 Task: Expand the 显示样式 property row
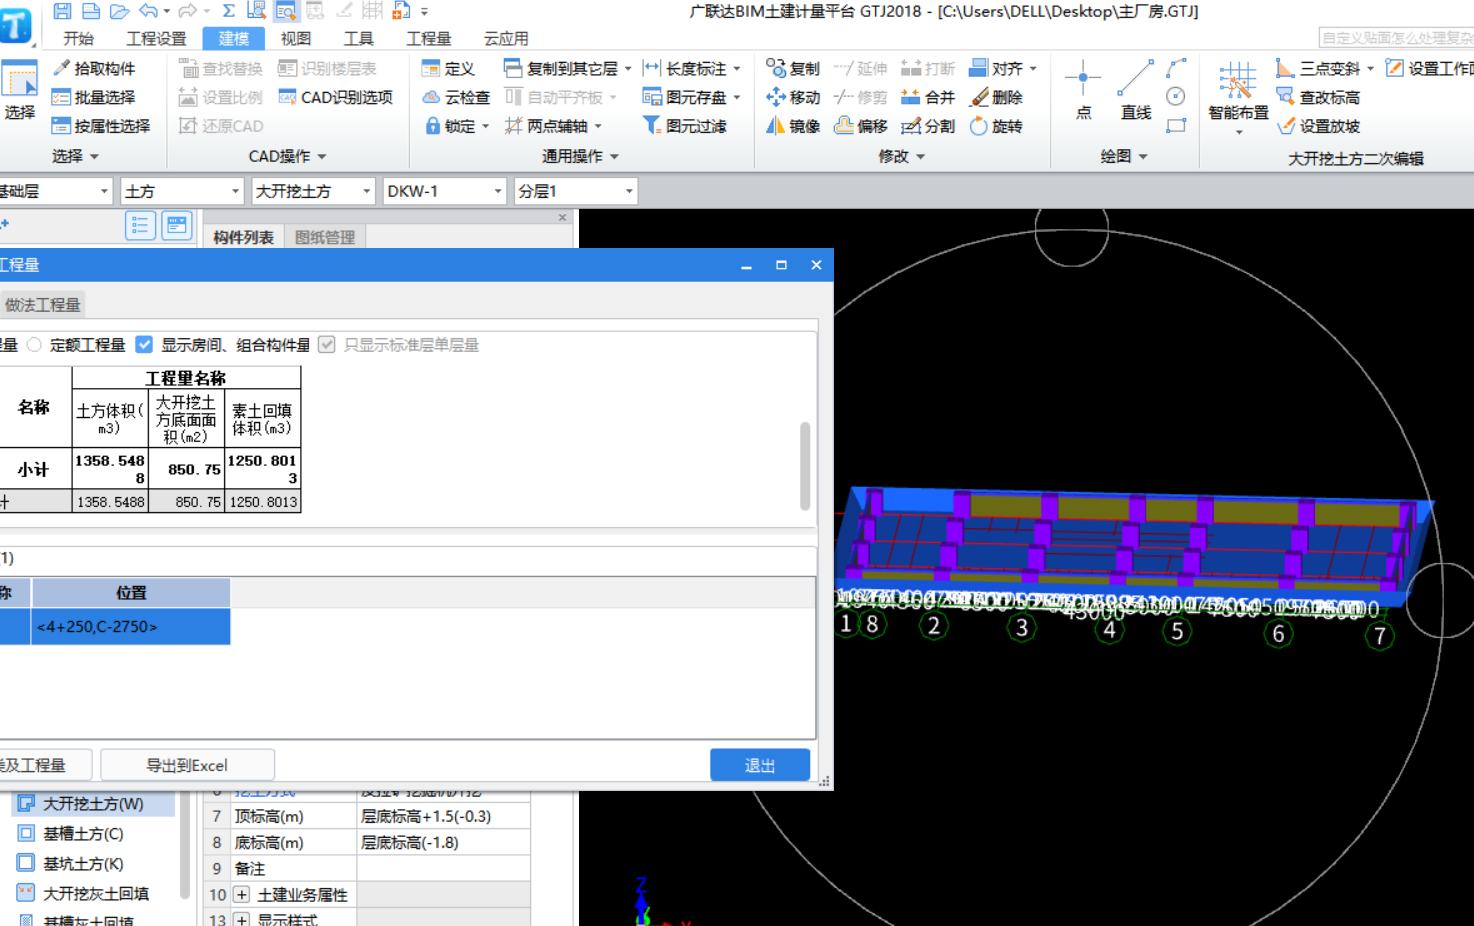point(242,920)
